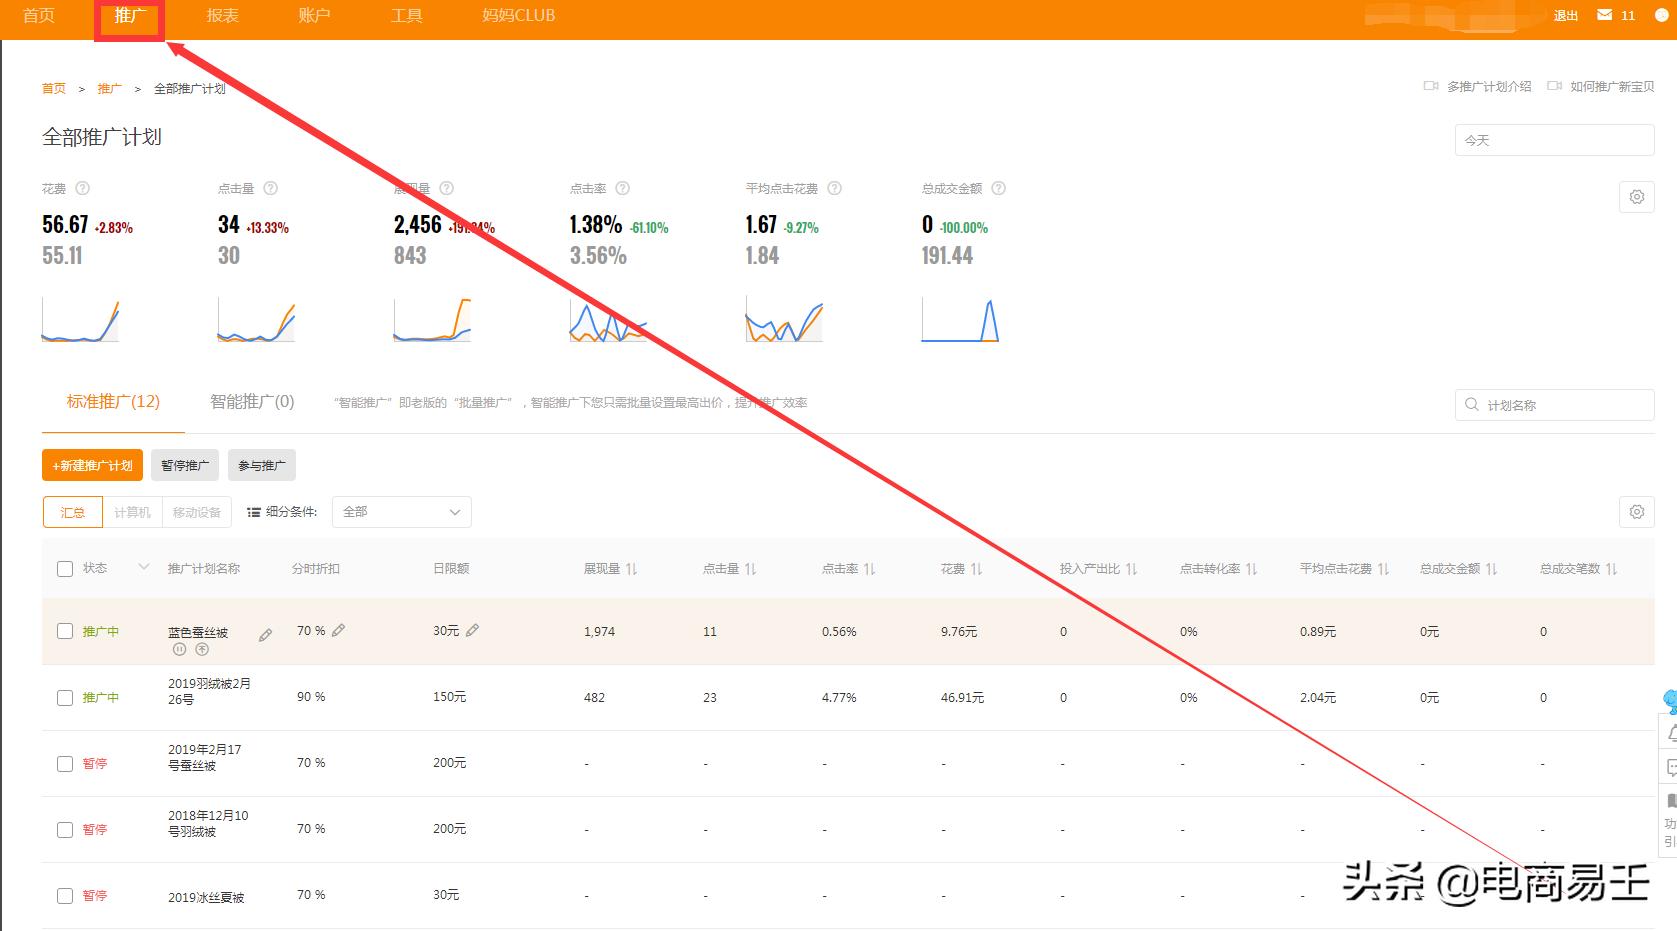This screenshot has height=931, width=1677.
Task: Open the gear settings beside summary metrics
Action: tap(1636, 197)
